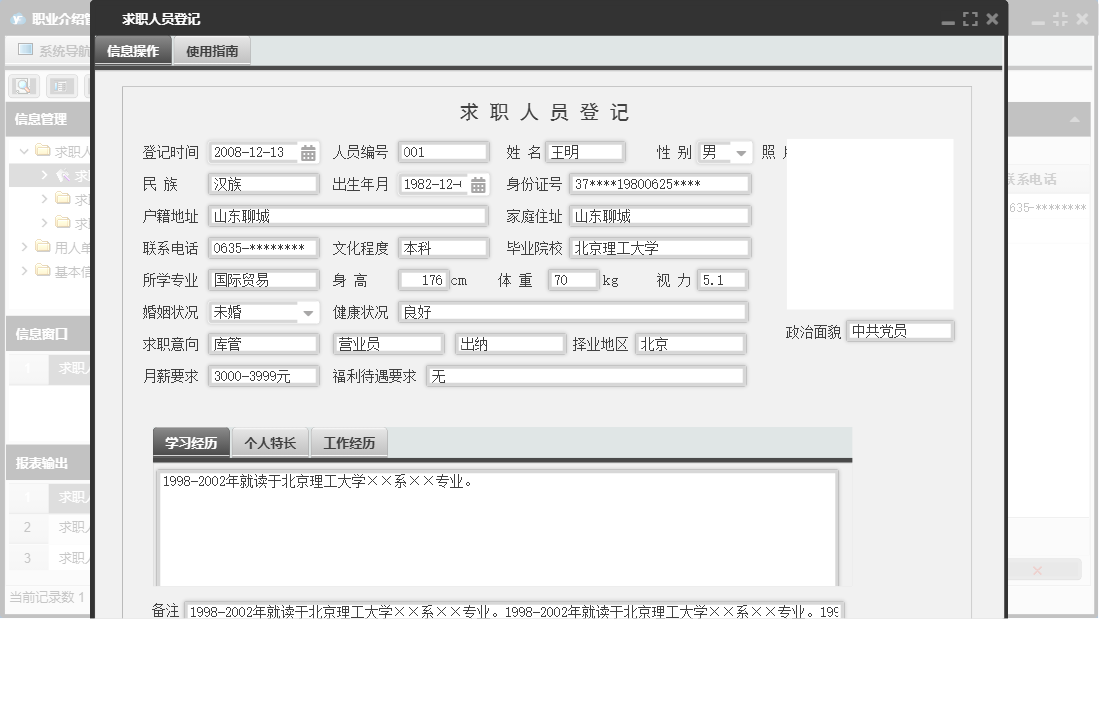The image size is (1099, 715).
Task: Switch to the 工作经历 tab
Action: point(349,441)
